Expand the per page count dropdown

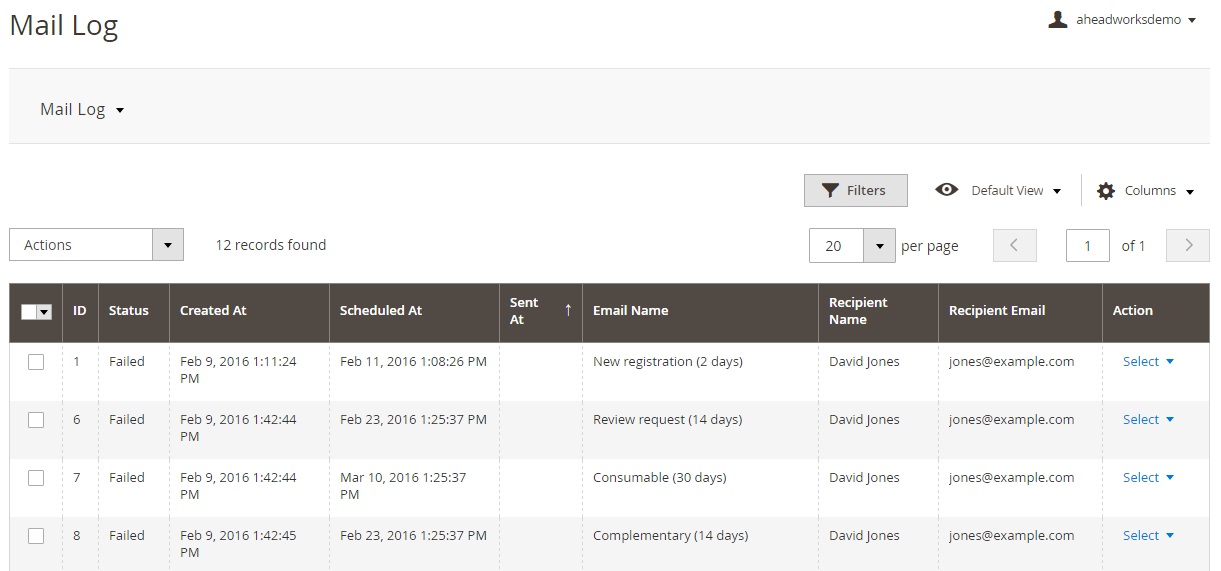point(879,245)
